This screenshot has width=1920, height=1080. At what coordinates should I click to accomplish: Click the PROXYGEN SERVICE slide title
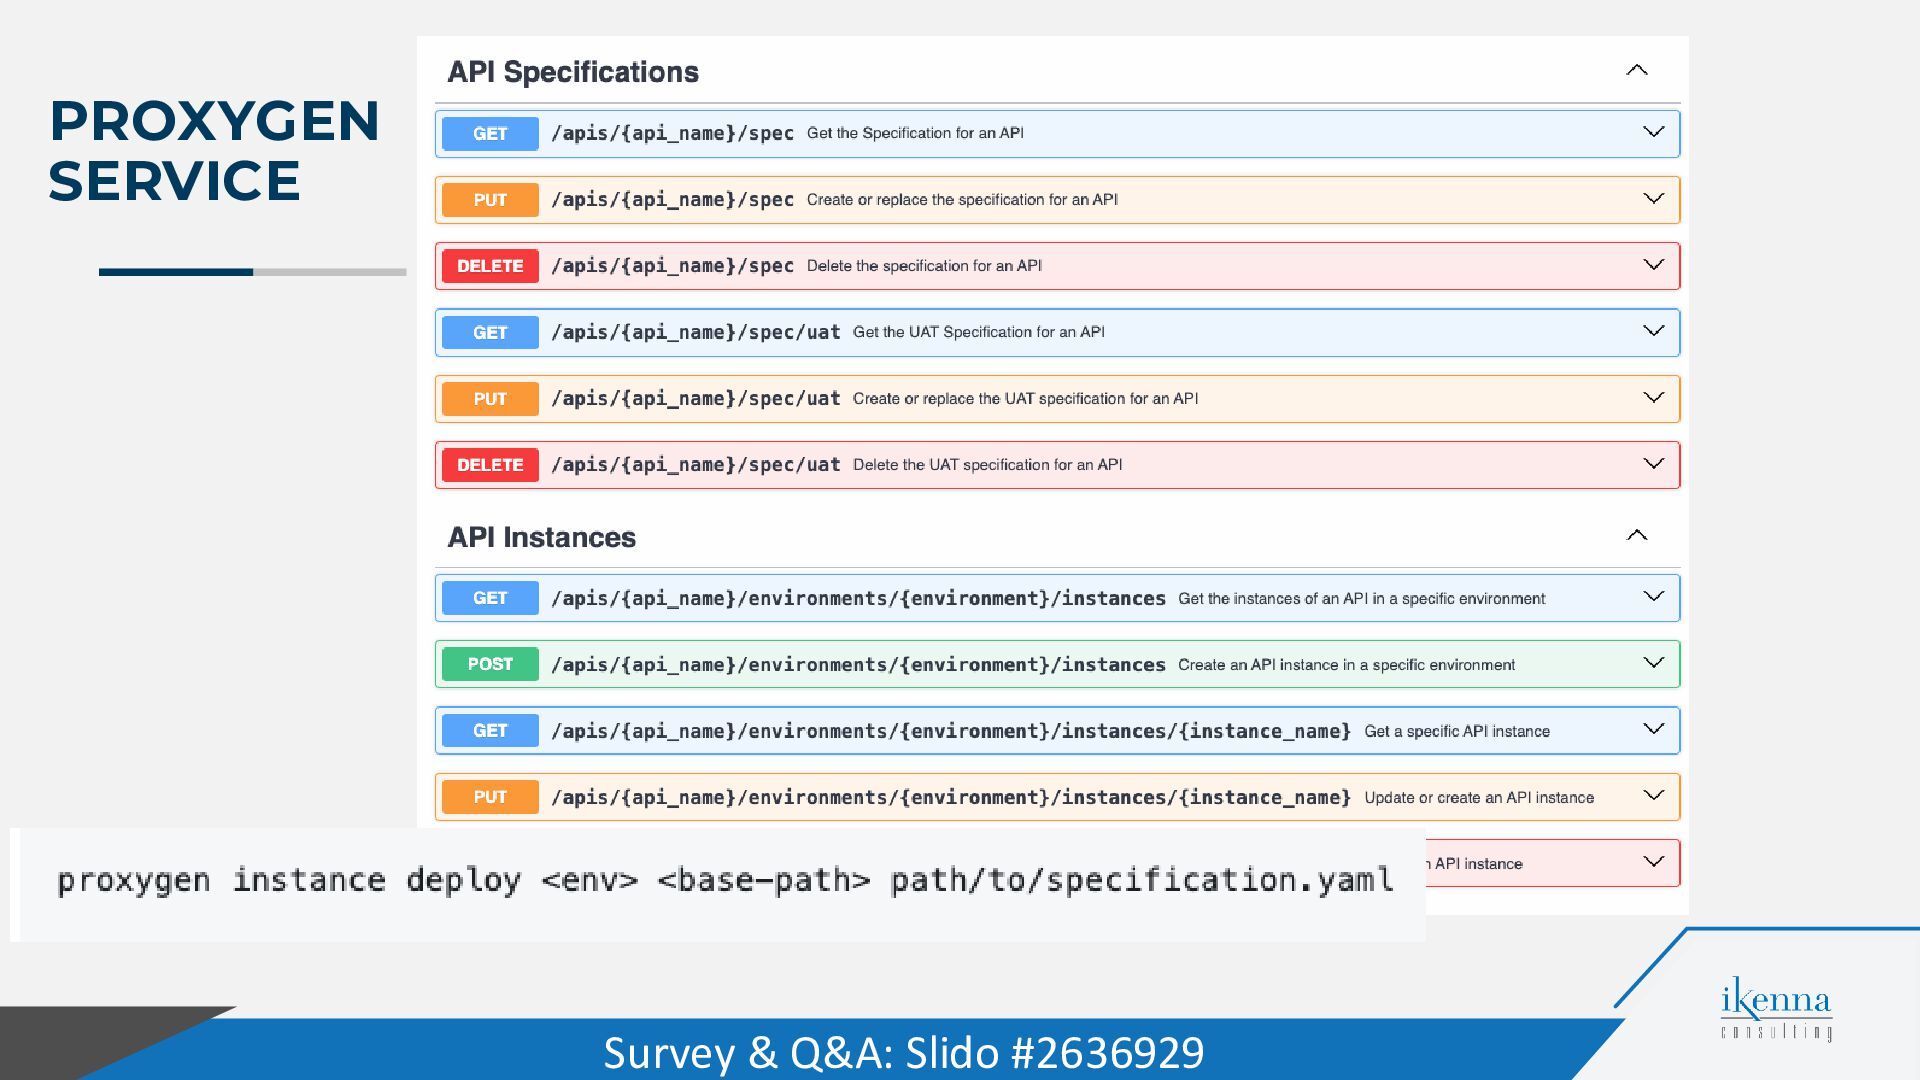click(x=214, y=150)
